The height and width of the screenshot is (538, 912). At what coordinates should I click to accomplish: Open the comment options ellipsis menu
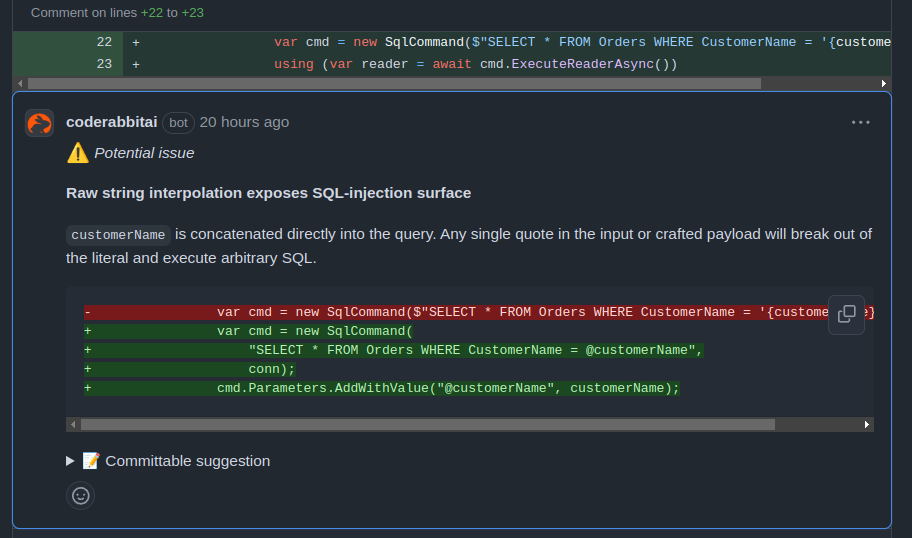[860, 122]
